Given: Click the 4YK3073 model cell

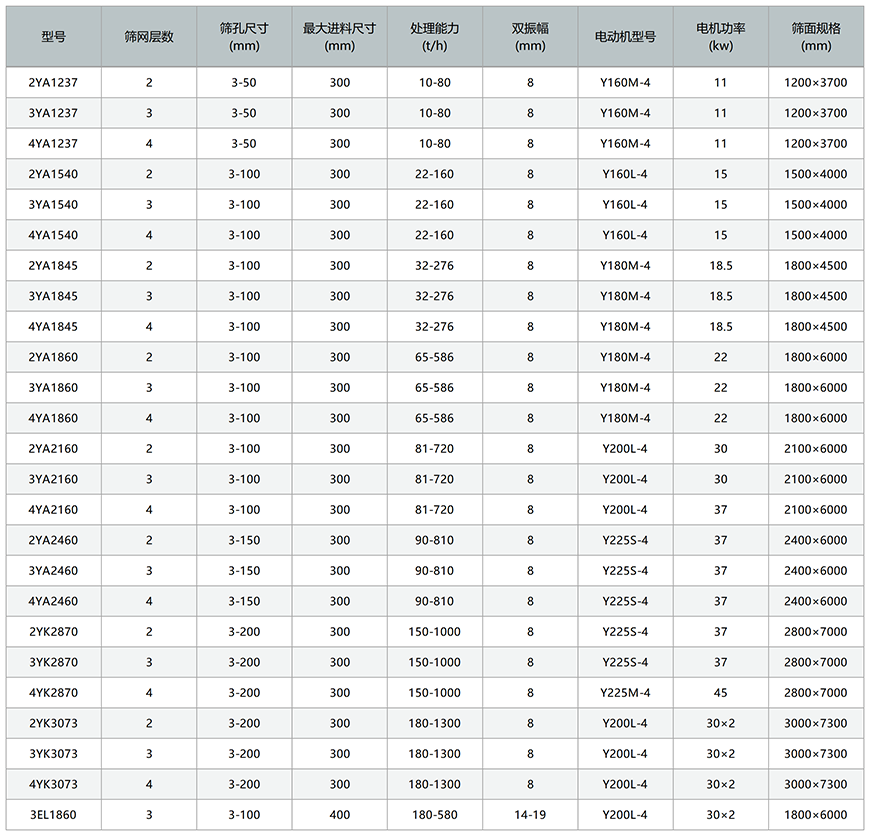Looking at the screenshot, I should point(53,784).
